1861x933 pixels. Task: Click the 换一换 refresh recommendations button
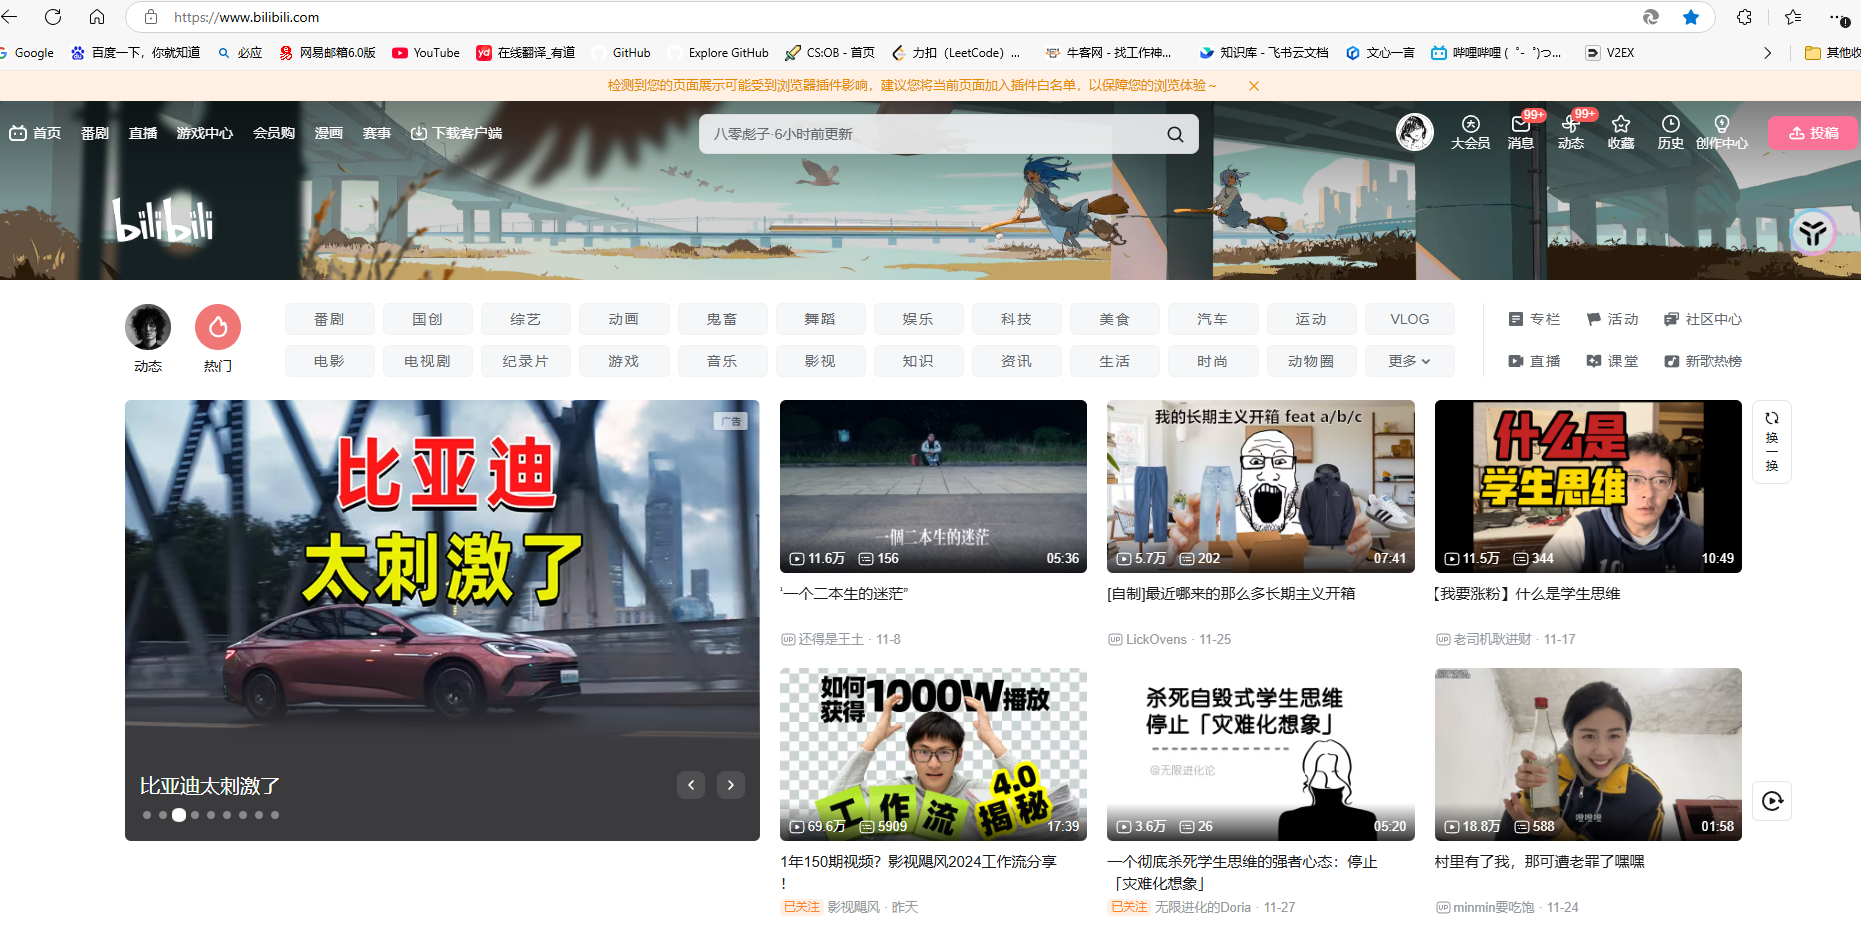[1772, 441]
